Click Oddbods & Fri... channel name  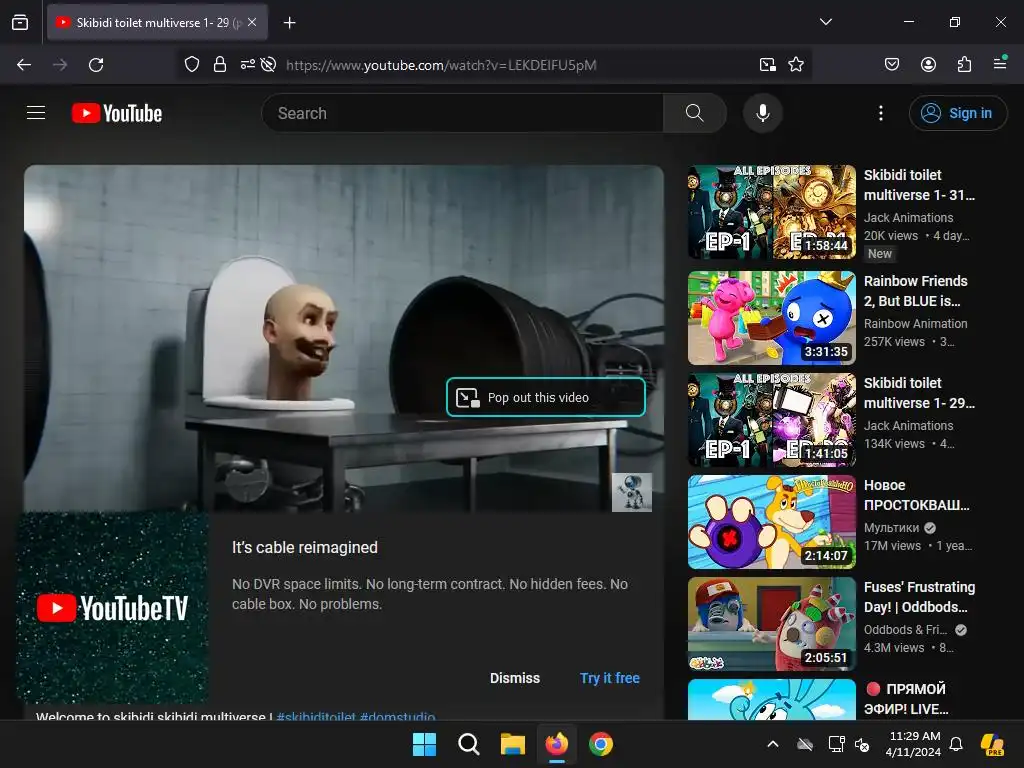(905, 630)
